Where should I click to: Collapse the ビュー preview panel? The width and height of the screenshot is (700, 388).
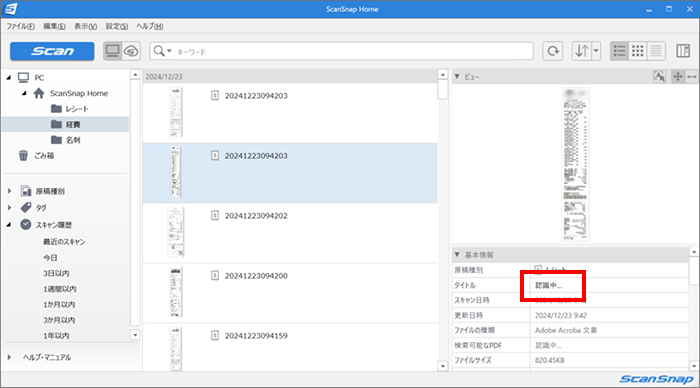[457, 77]
